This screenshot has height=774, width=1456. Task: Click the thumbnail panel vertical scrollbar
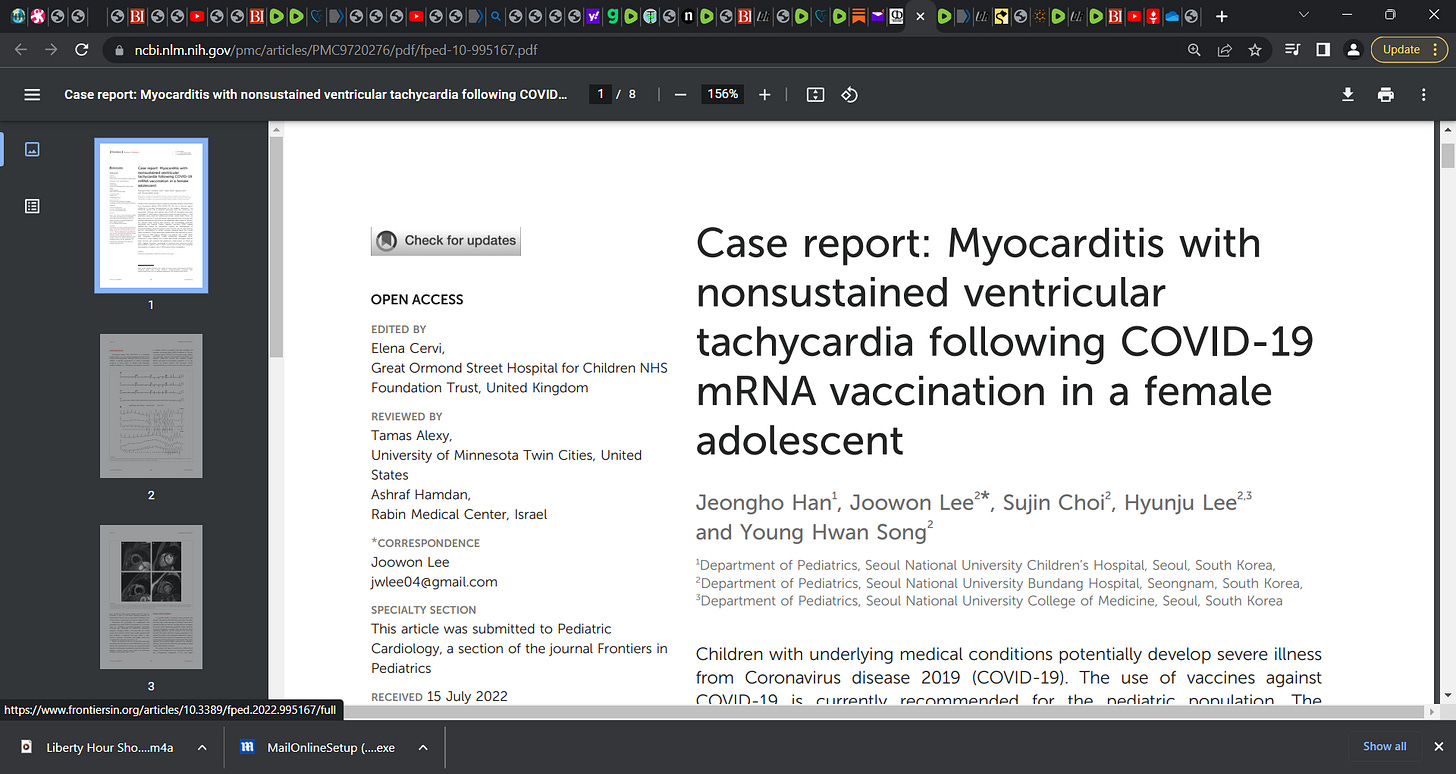[277, 247]
